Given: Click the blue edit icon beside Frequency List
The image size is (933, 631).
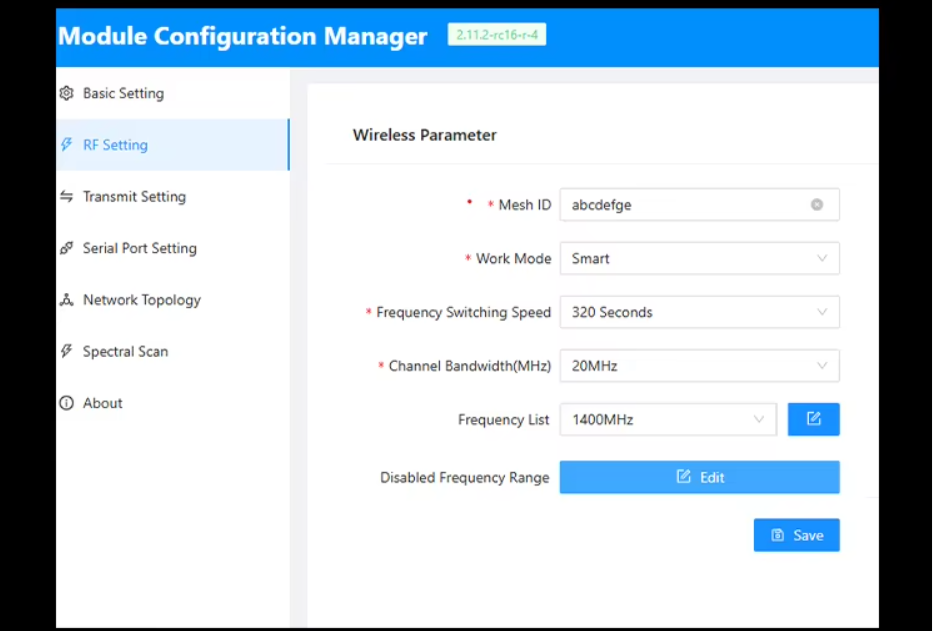Looking at the screenshot, I should click(813, 419).
